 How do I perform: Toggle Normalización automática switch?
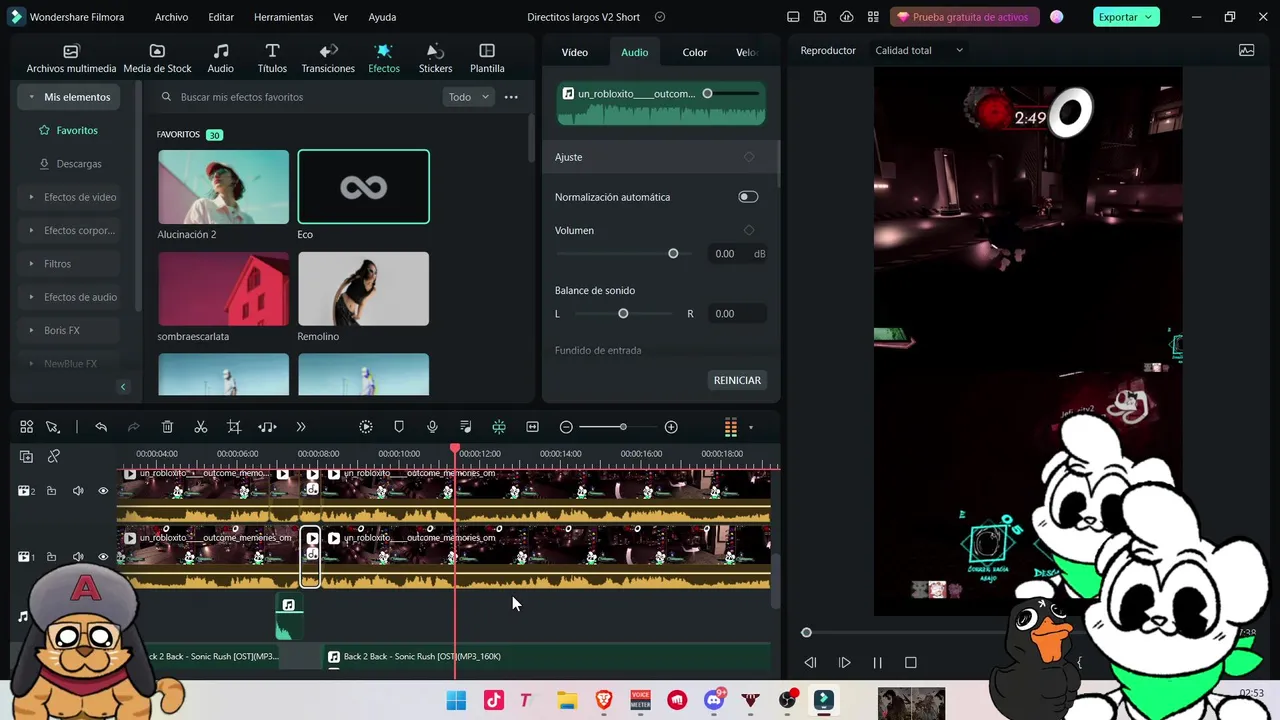click(748, 197)
